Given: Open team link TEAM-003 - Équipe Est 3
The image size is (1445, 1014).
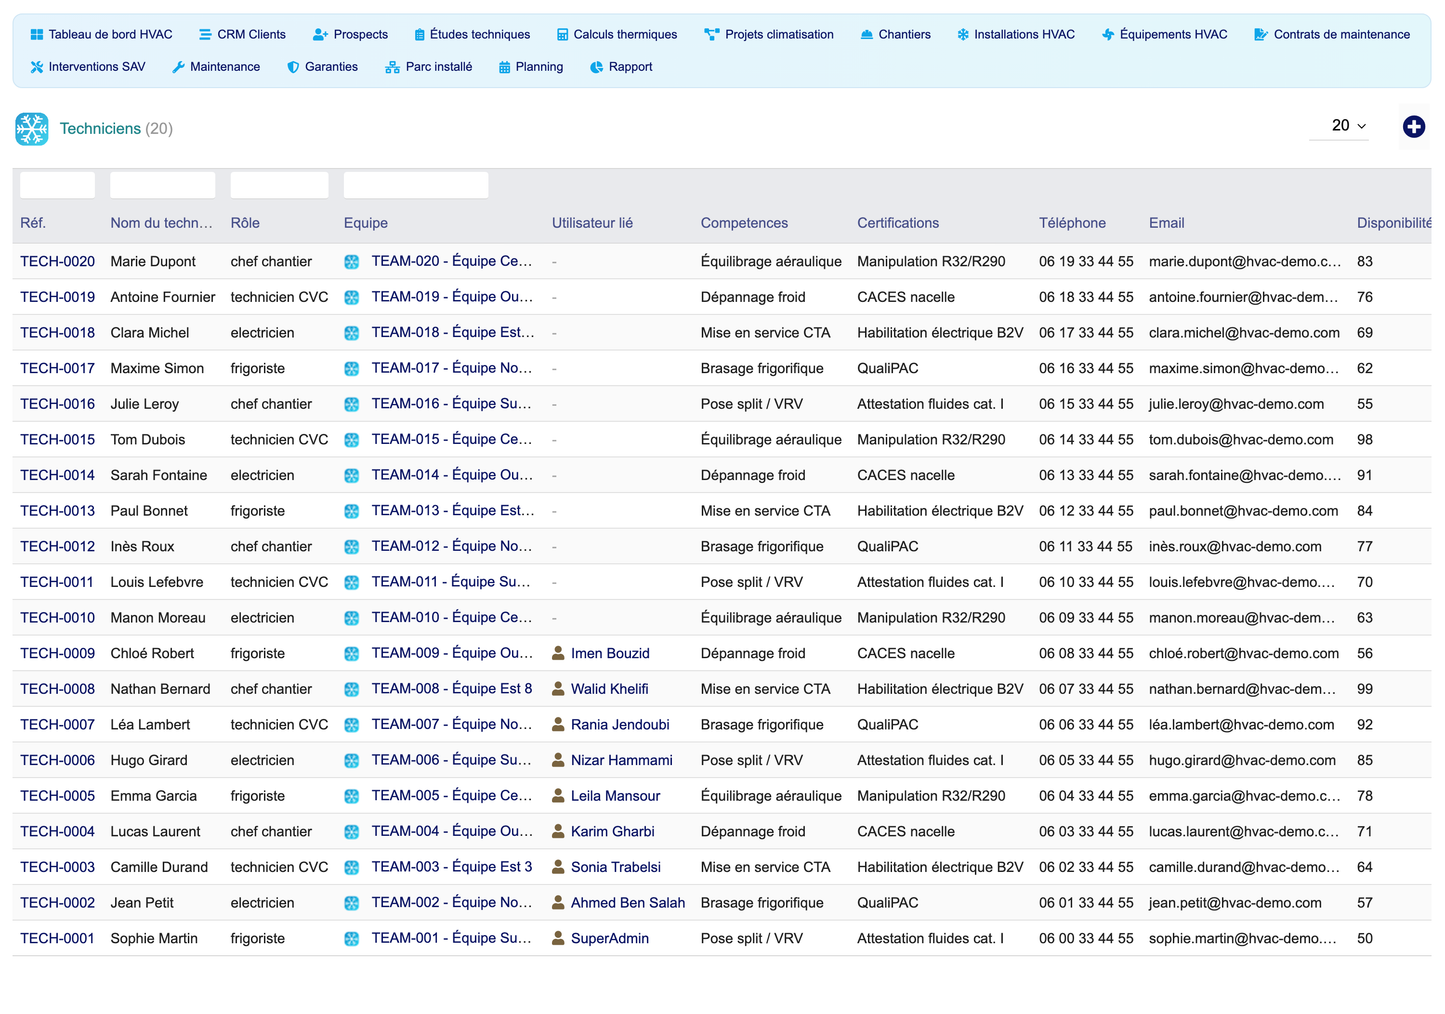Looking at the screenshot, I should click(452, 867).
